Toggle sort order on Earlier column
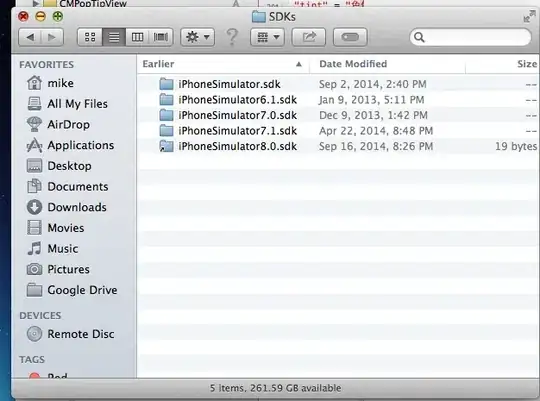This screenshot has width=540, height=401. pyautogui.click(x=223, y=64)
